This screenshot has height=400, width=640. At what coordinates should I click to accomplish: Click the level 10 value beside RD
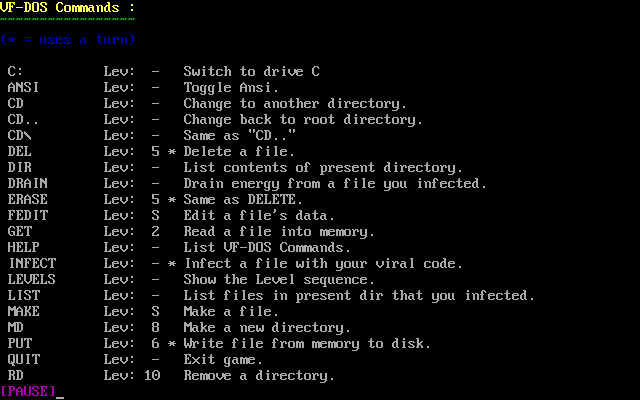[151, 375]
